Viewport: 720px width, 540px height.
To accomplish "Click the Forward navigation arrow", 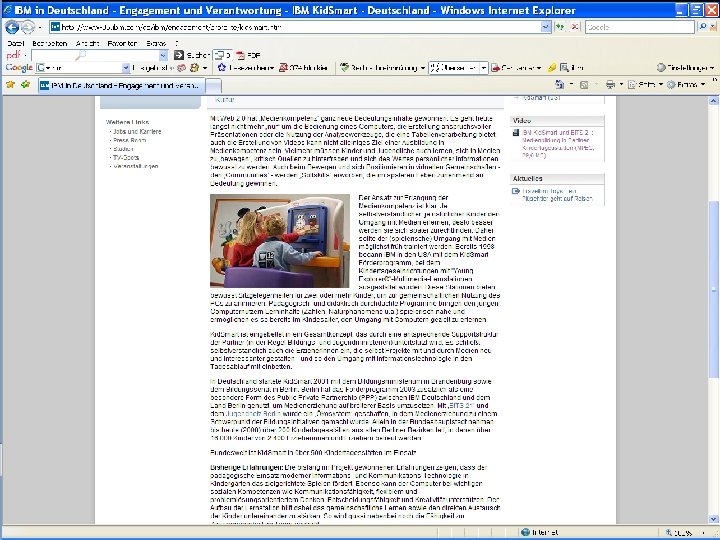I will [28, 28].
